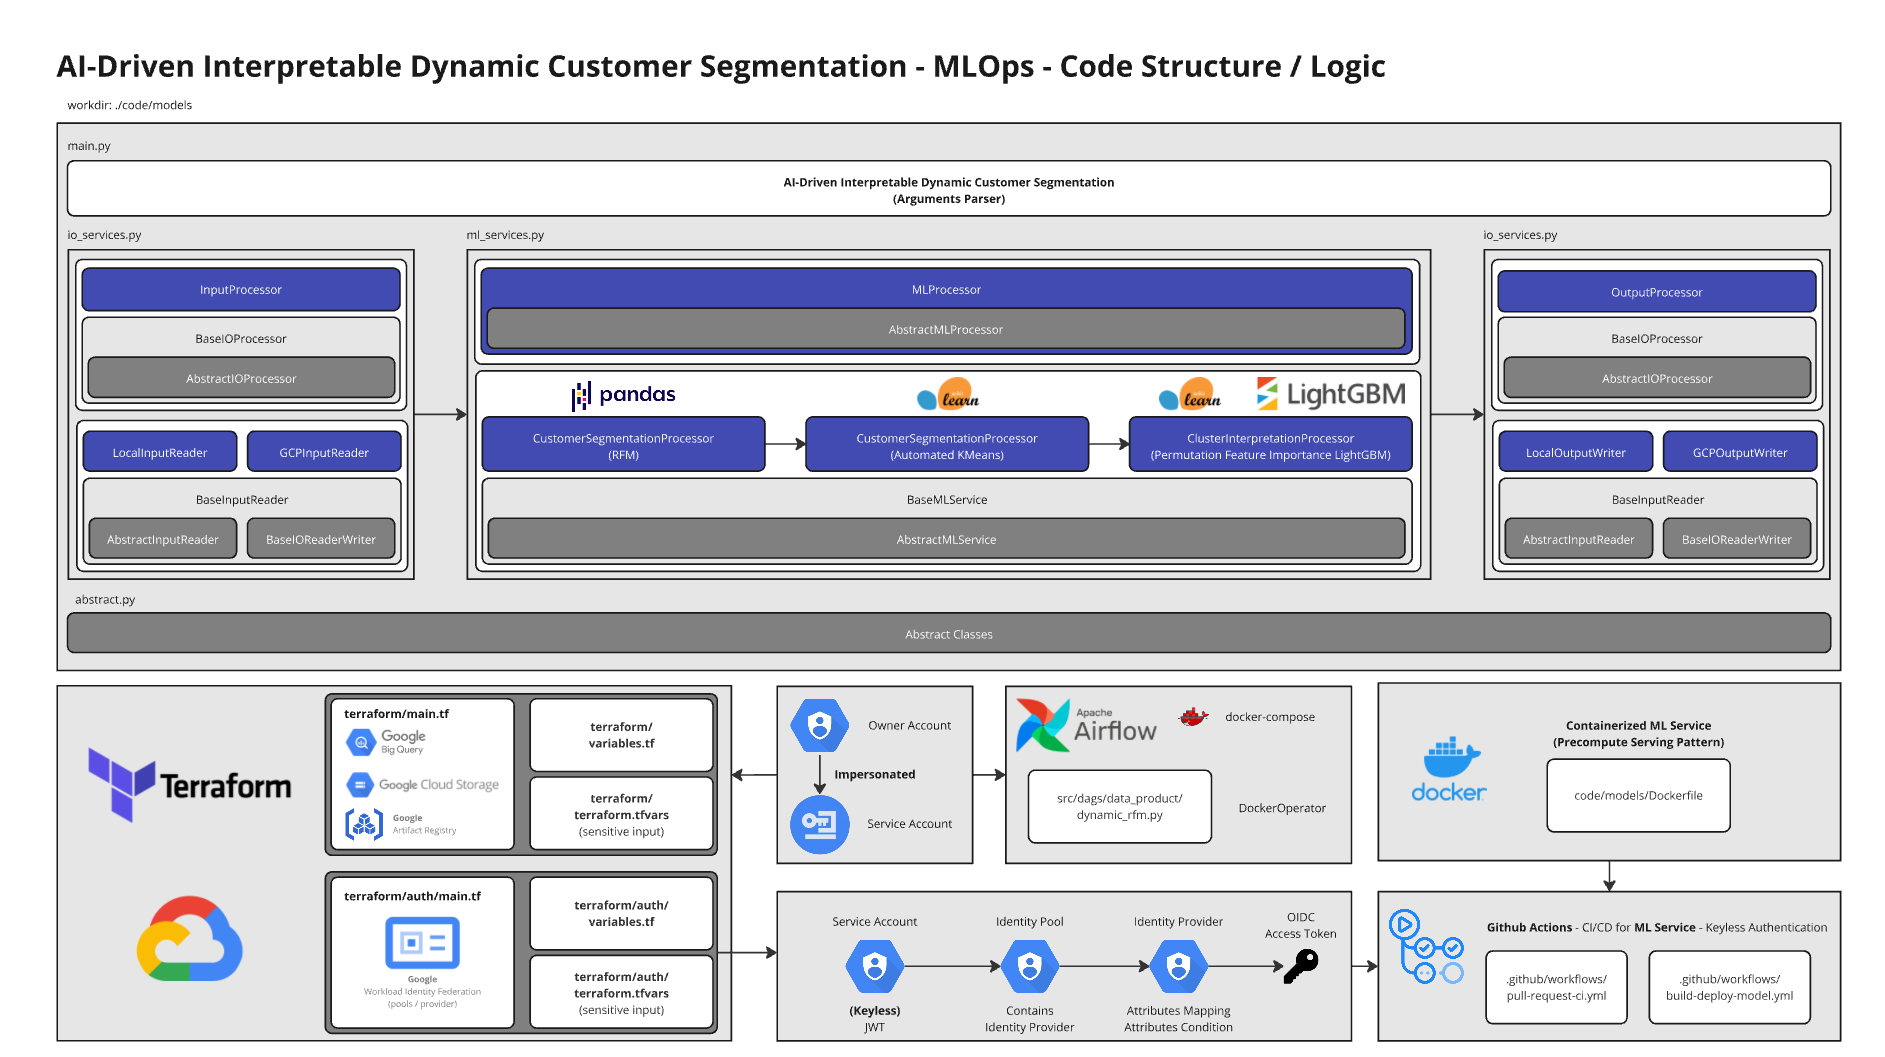Image resolution: width=1885 pixels, height=1057 pixels.
Task: Select the OutputProcessor box
Action: tap(1657, 292)
